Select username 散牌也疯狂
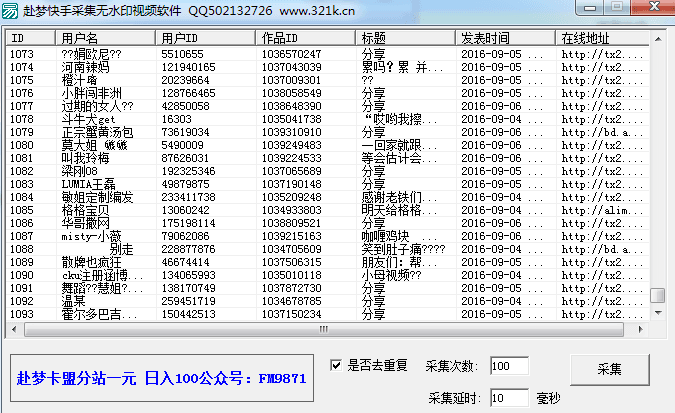 [x=91, y=262]
